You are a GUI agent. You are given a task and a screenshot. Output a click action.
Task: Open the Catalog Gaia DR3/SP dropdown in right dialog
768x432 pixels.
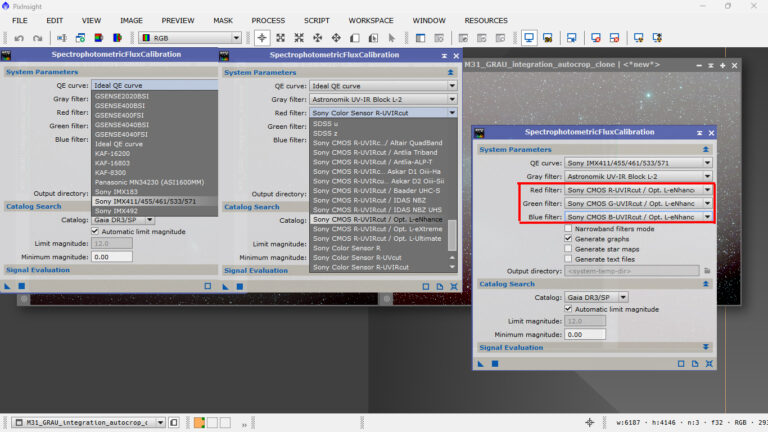[x=596, y=297]
